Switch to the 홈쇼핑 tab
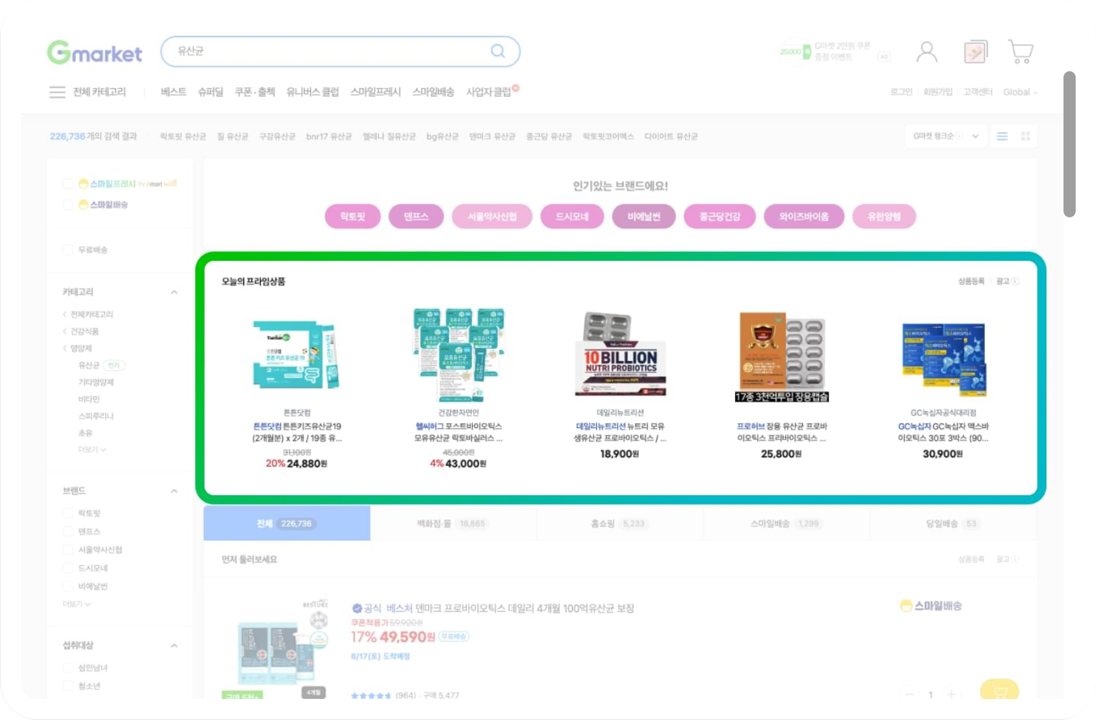Screen dimensions: 1096x720 click(619, 524)
